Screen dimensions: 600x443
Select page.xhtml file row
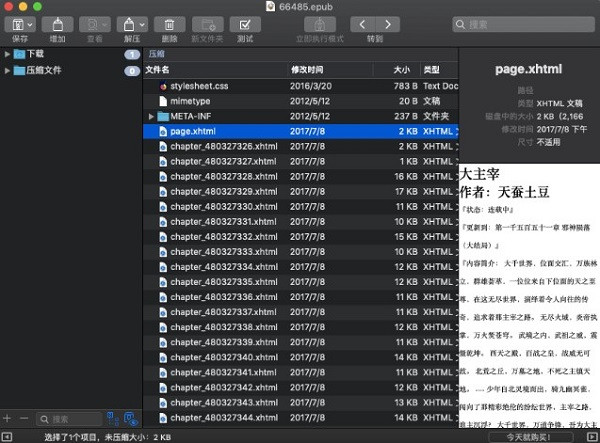click(301, 132)
